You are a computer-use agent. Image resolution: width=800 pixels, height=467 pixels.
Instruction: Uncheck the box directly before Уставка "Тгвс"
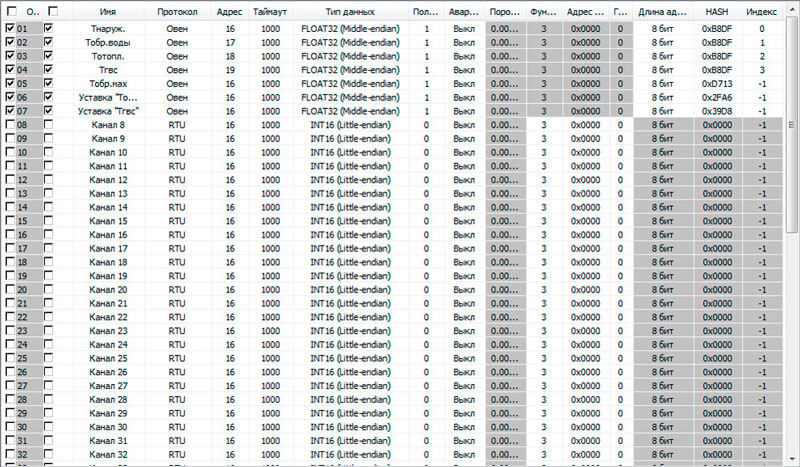click(x=48, y=111)
